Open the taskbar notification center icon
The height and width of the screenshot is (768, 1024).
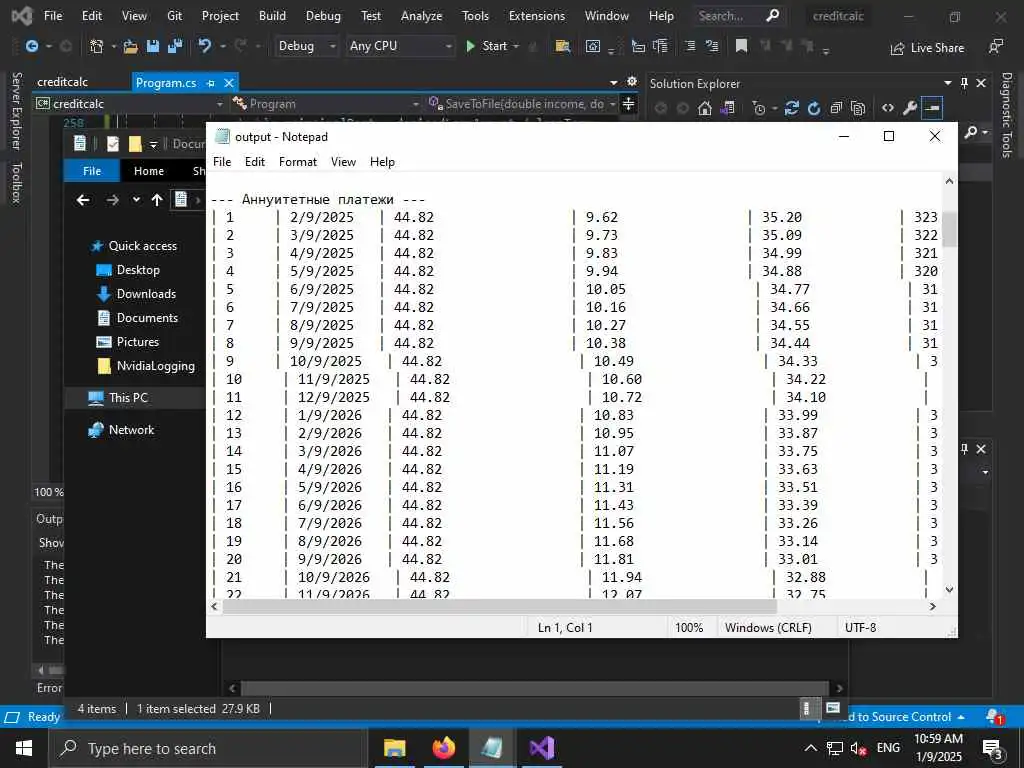(994, 750)
